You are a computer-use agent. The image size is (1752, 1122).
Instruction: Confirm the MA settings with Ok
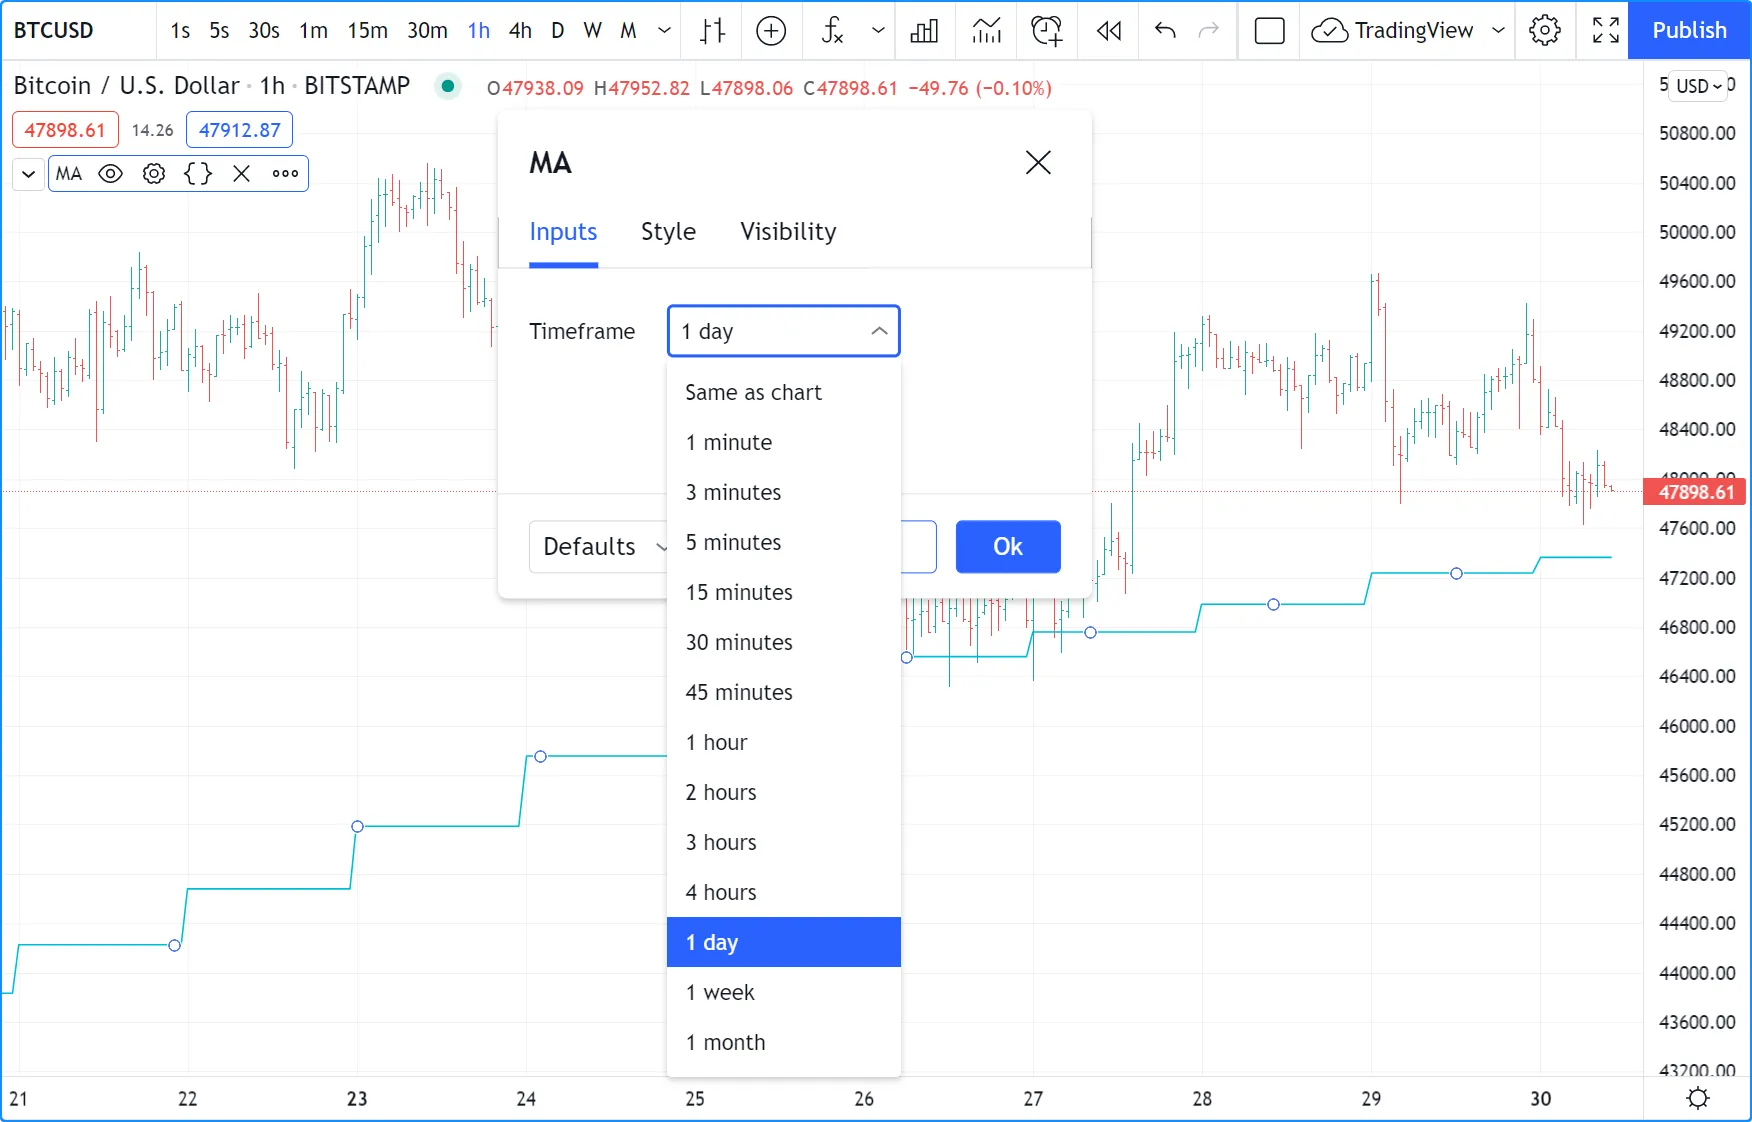(1008, 547)
